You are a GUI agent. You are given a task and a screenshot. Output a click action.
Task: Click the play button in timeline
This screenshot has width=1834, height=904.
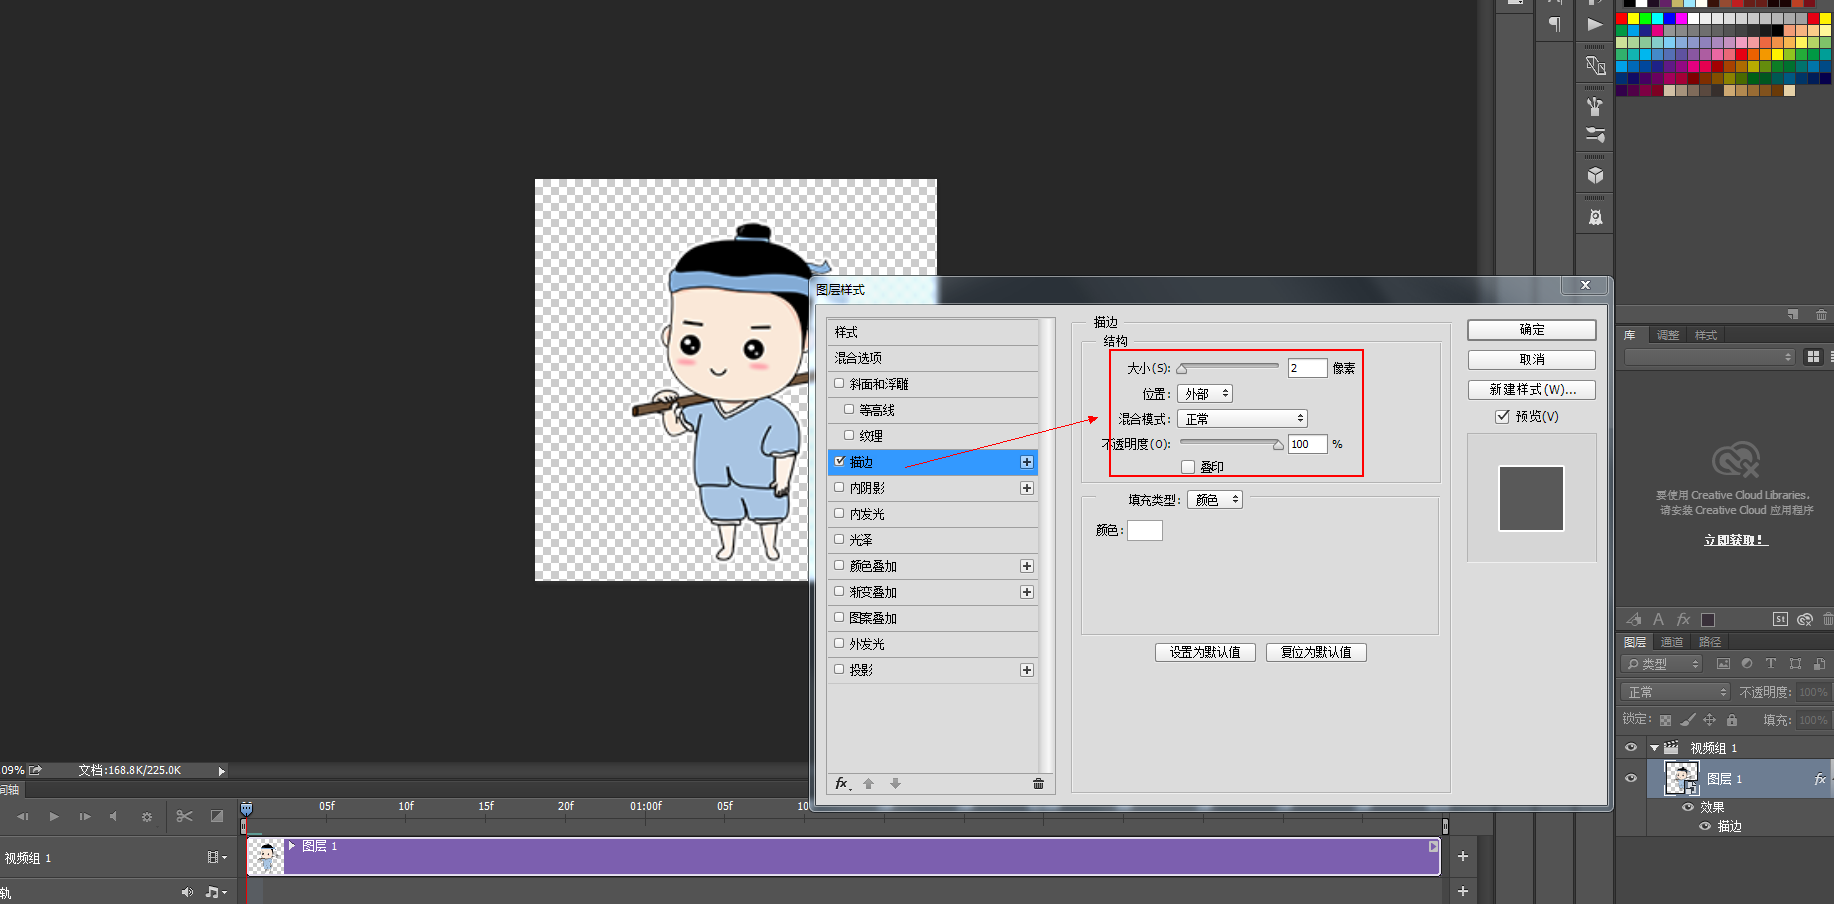(54, 816)
